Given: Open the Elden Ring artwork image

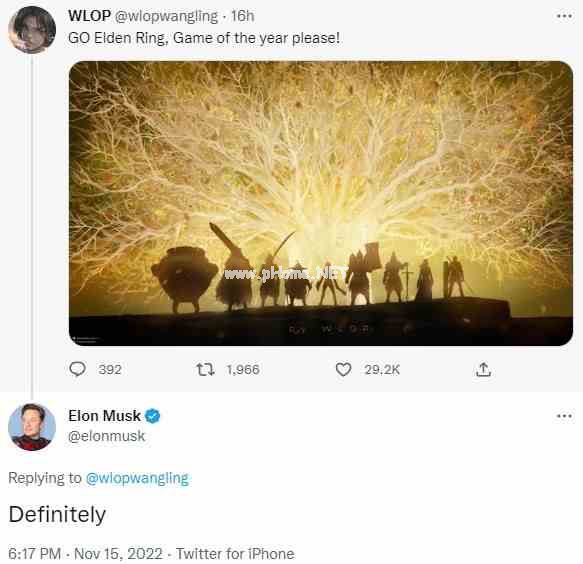Looking at the screenshot, I should click(321, 203).
